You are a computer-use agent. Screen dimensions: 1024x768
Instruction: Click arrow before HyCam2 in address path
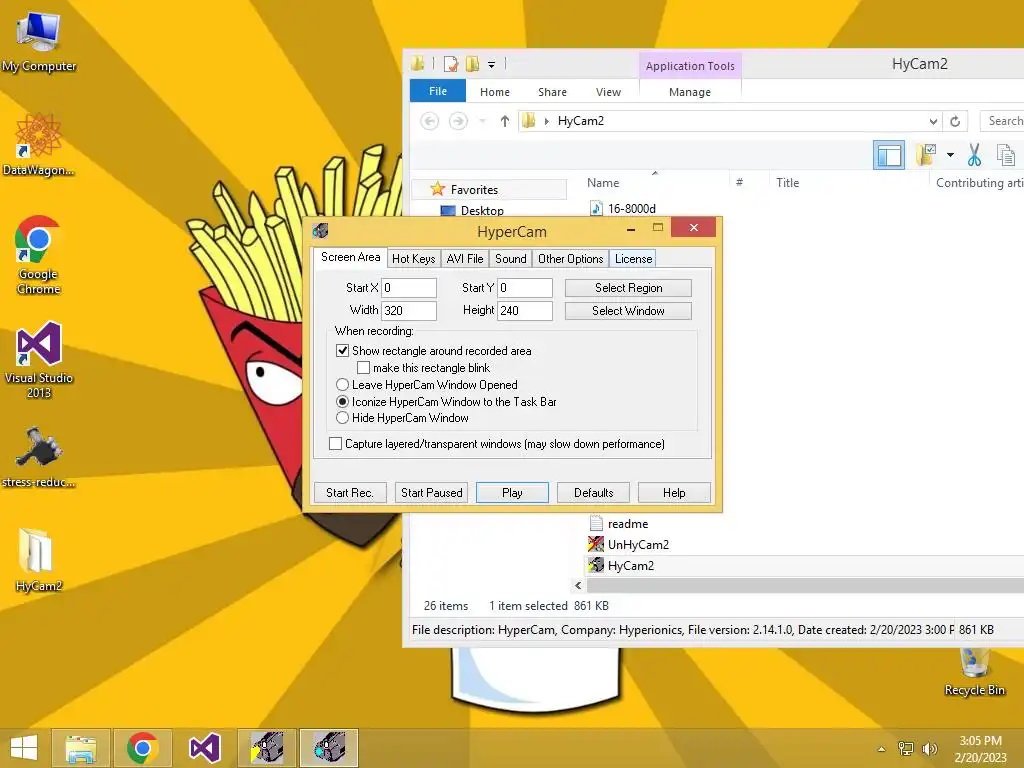point(547,121)
